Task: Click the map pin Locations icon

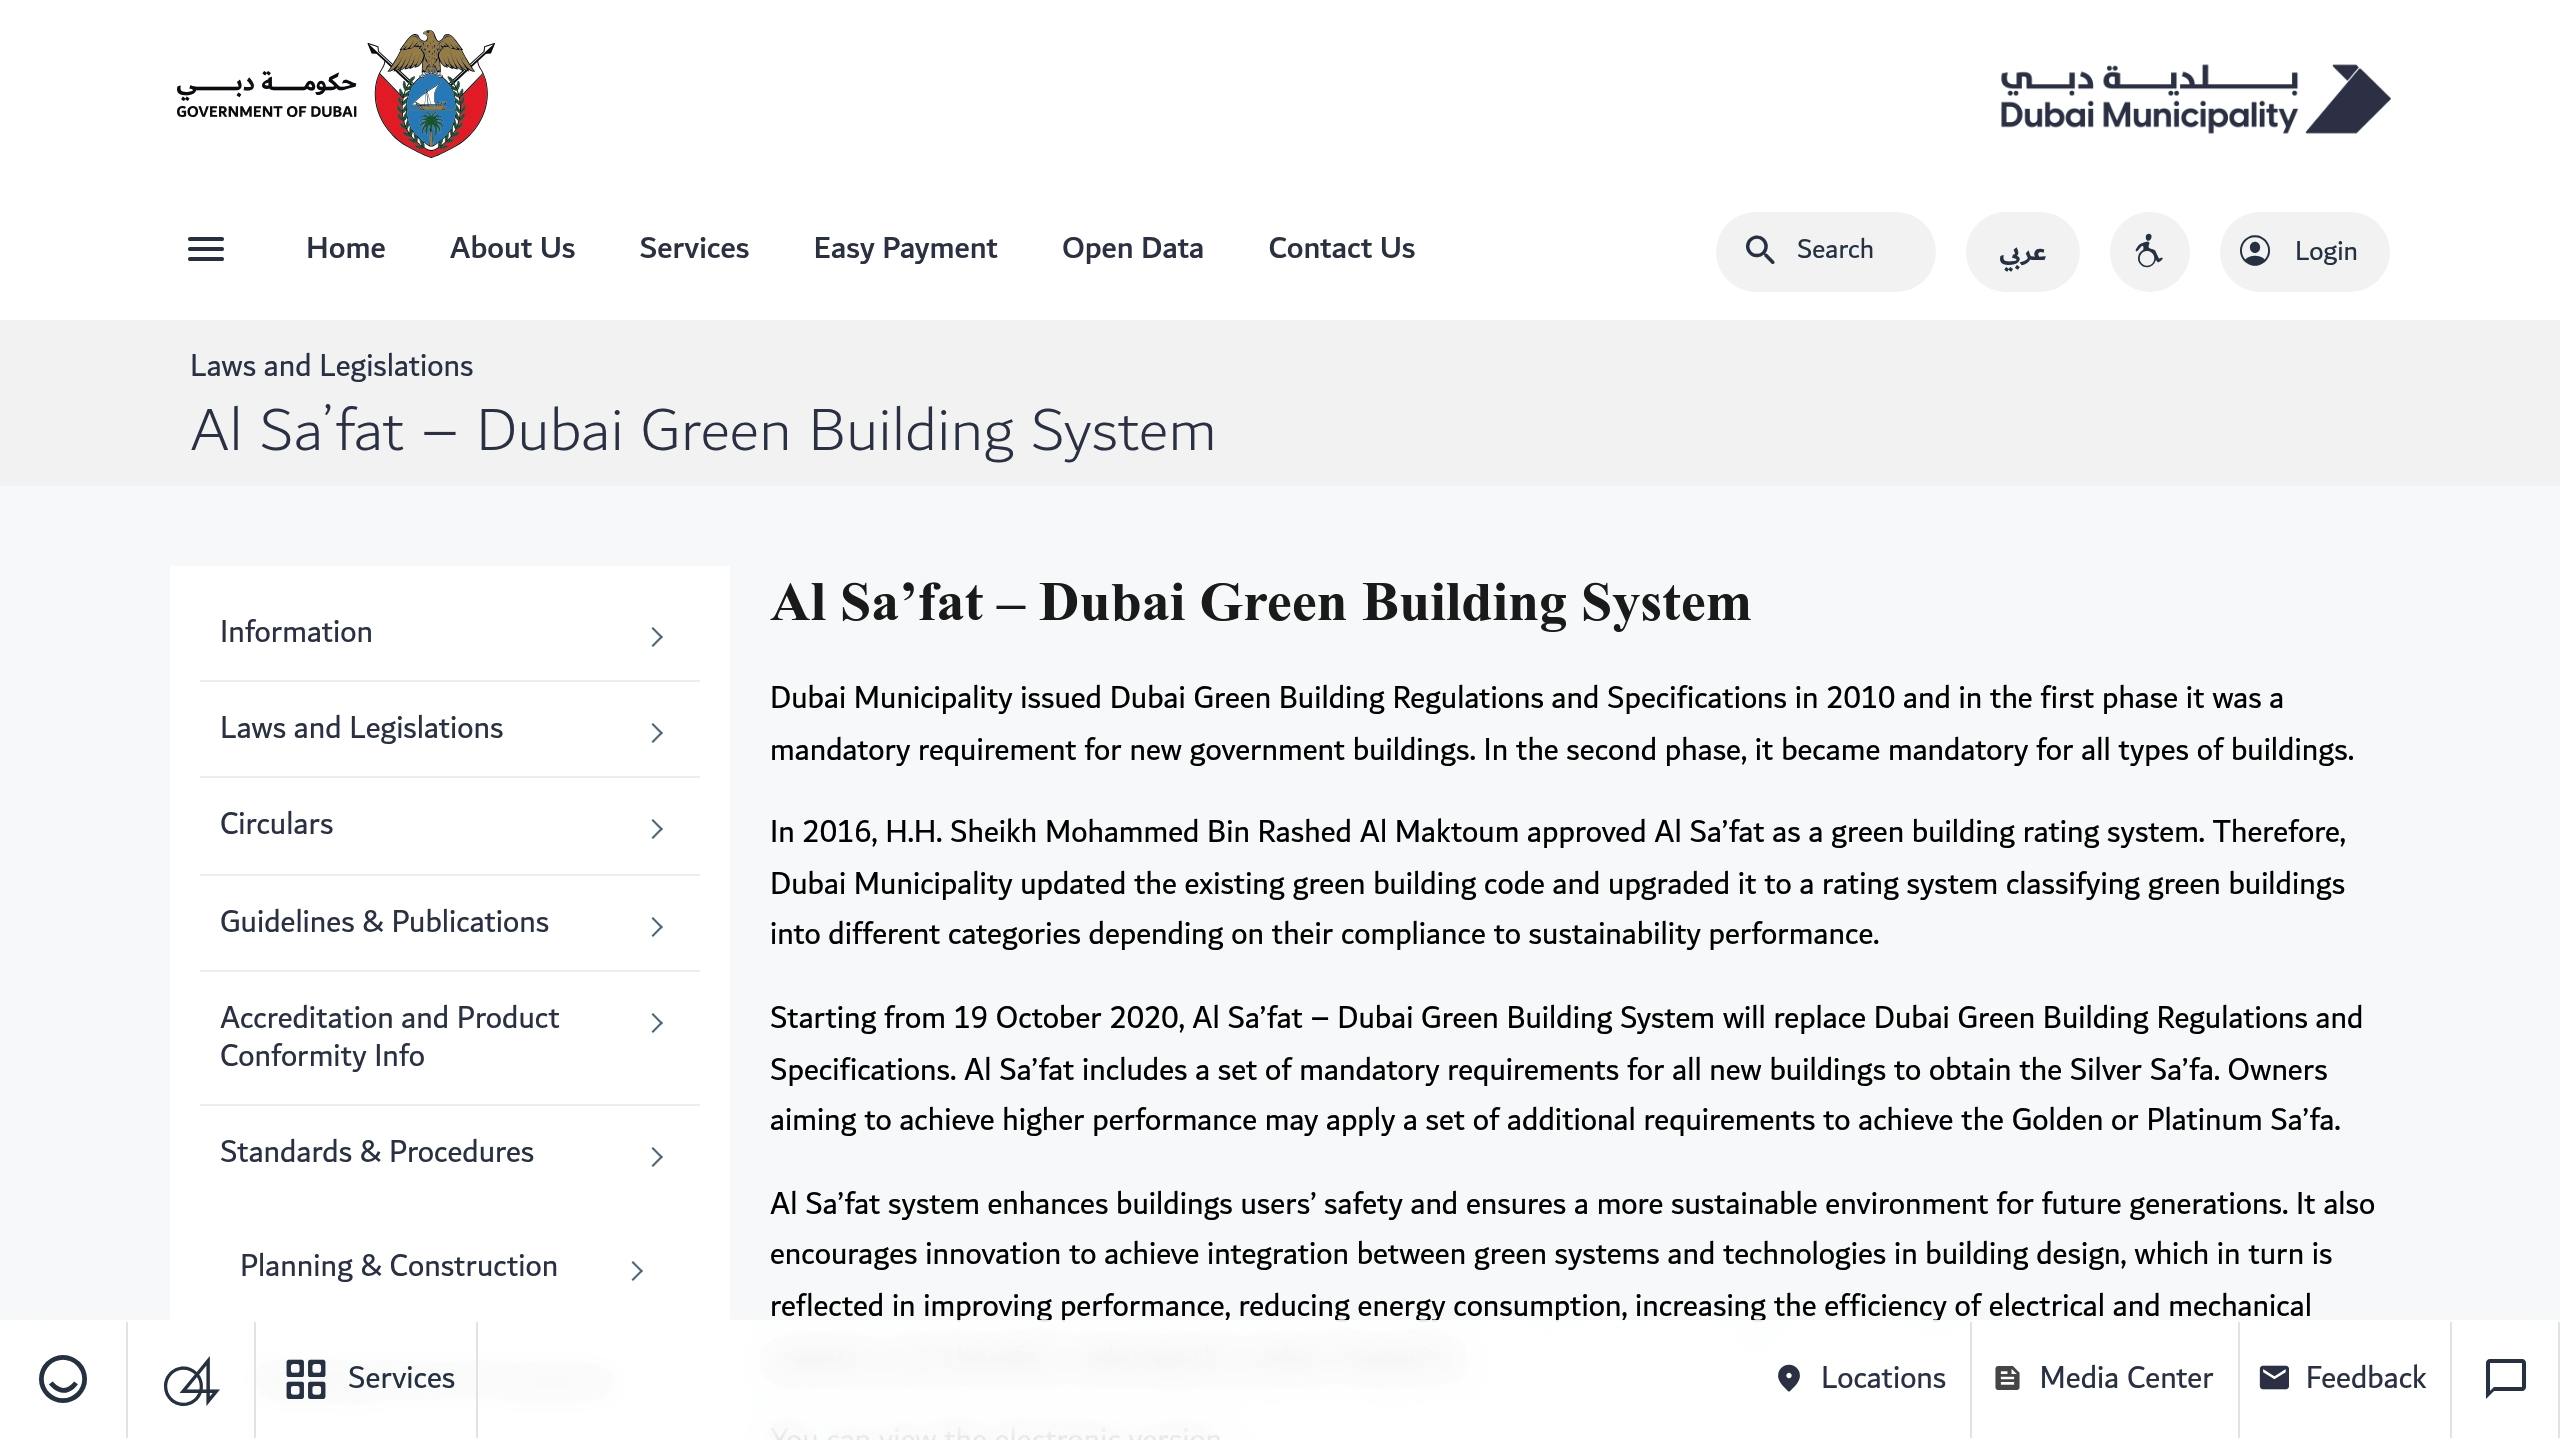Action: (x=1789, y=1379)
